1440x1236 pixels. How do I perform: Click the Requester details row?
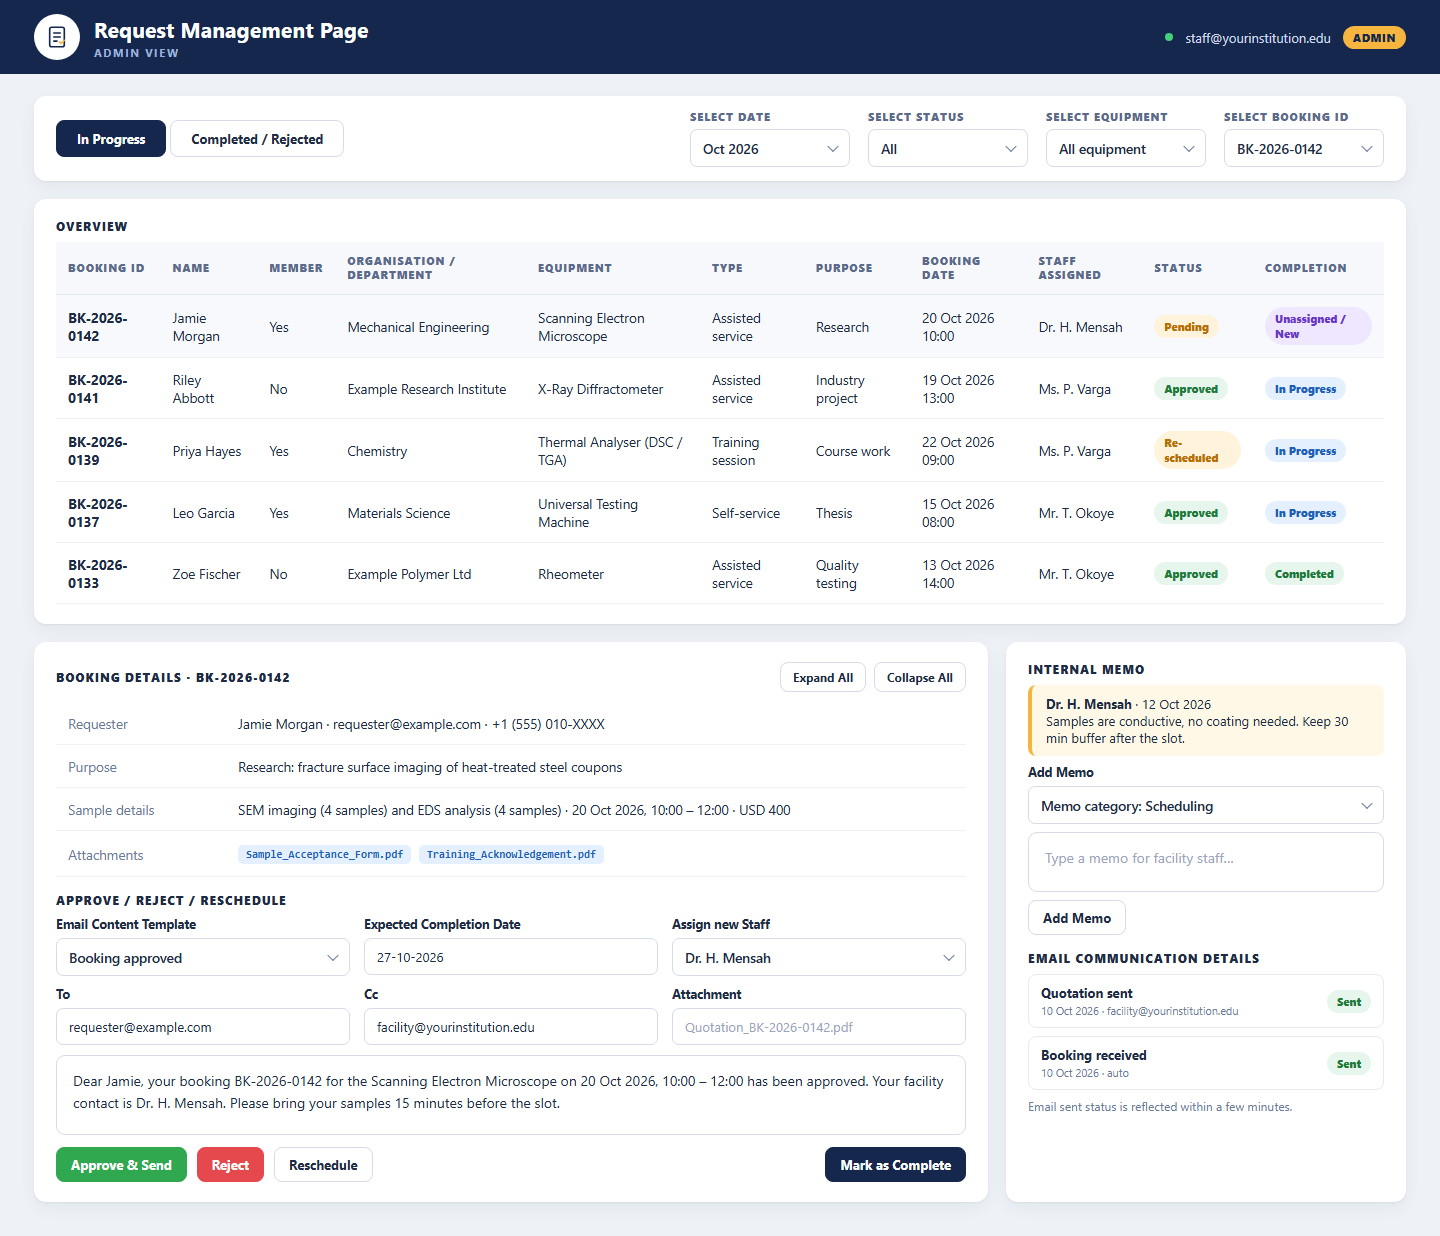coord(511,724)
